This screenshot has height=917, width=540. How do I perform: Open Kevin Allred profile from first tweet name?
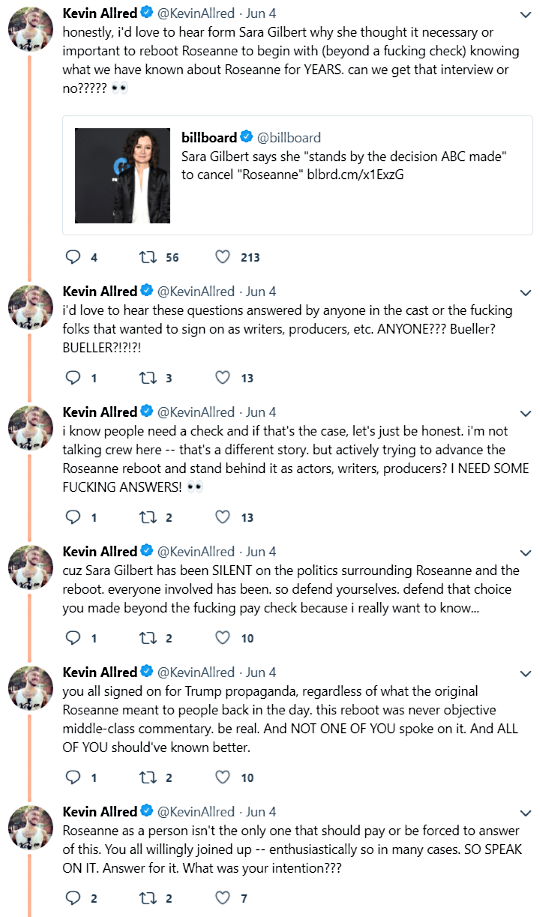[99, 13]
